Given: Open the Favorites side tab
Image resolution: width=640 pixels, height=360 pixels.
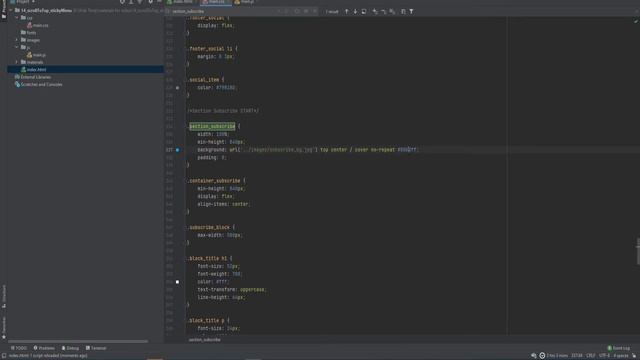Looking at the screenshot, I should click(x=4, y=328).
